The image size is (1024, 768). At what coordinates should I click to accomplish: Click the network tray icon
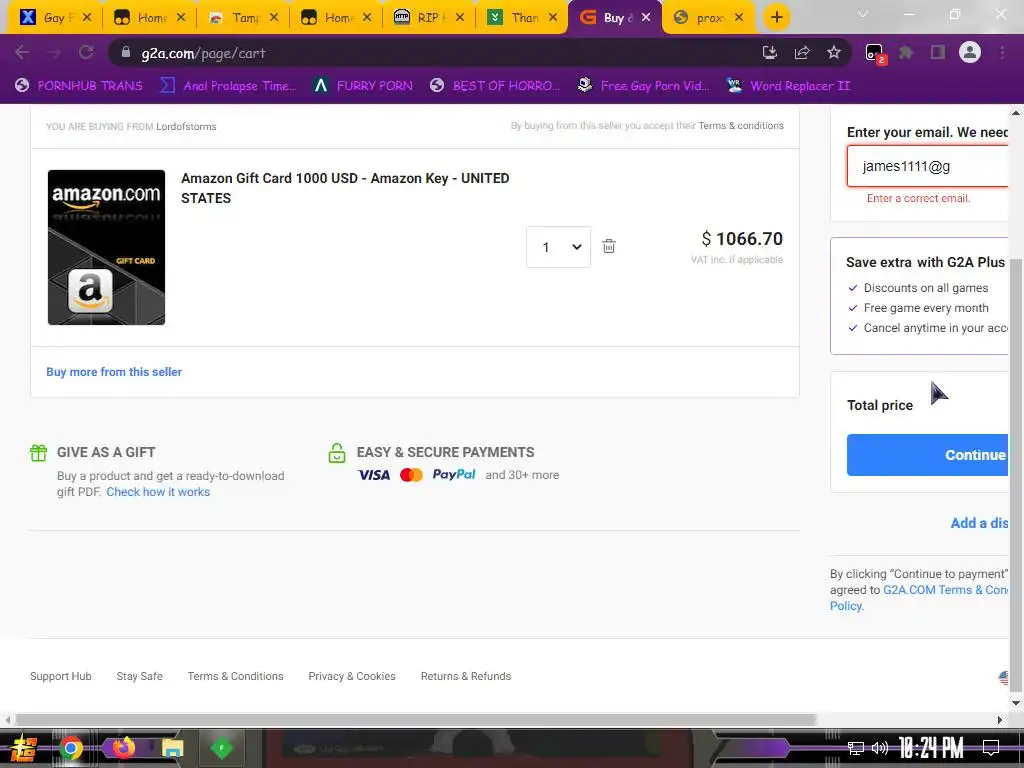click(x=855, y=748)
